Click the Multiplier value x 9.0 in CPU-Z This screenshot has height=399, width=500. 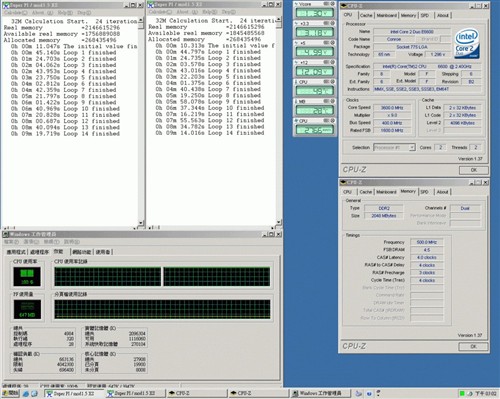[392, 115]
